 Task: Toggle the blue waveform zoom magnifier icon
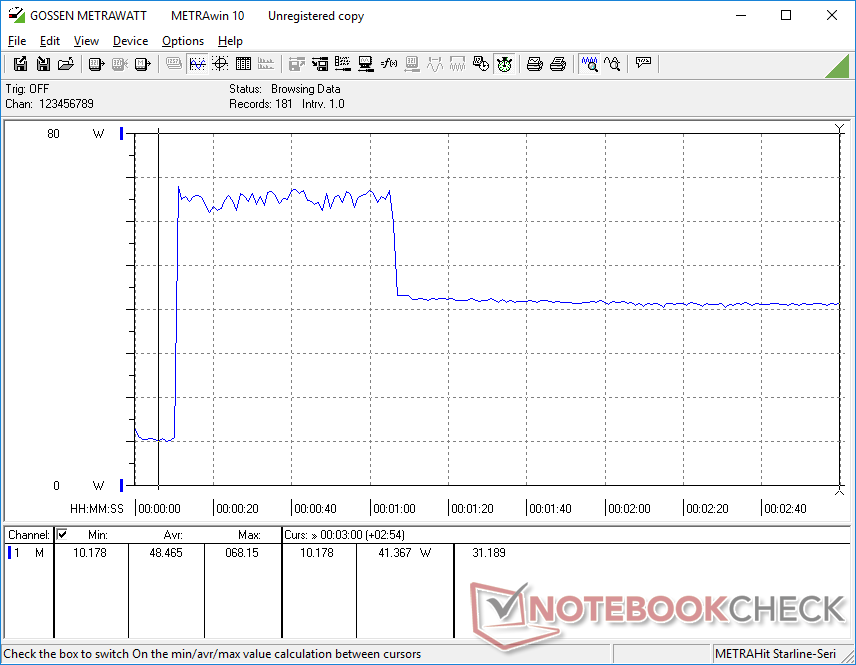(x=590, y=64)
